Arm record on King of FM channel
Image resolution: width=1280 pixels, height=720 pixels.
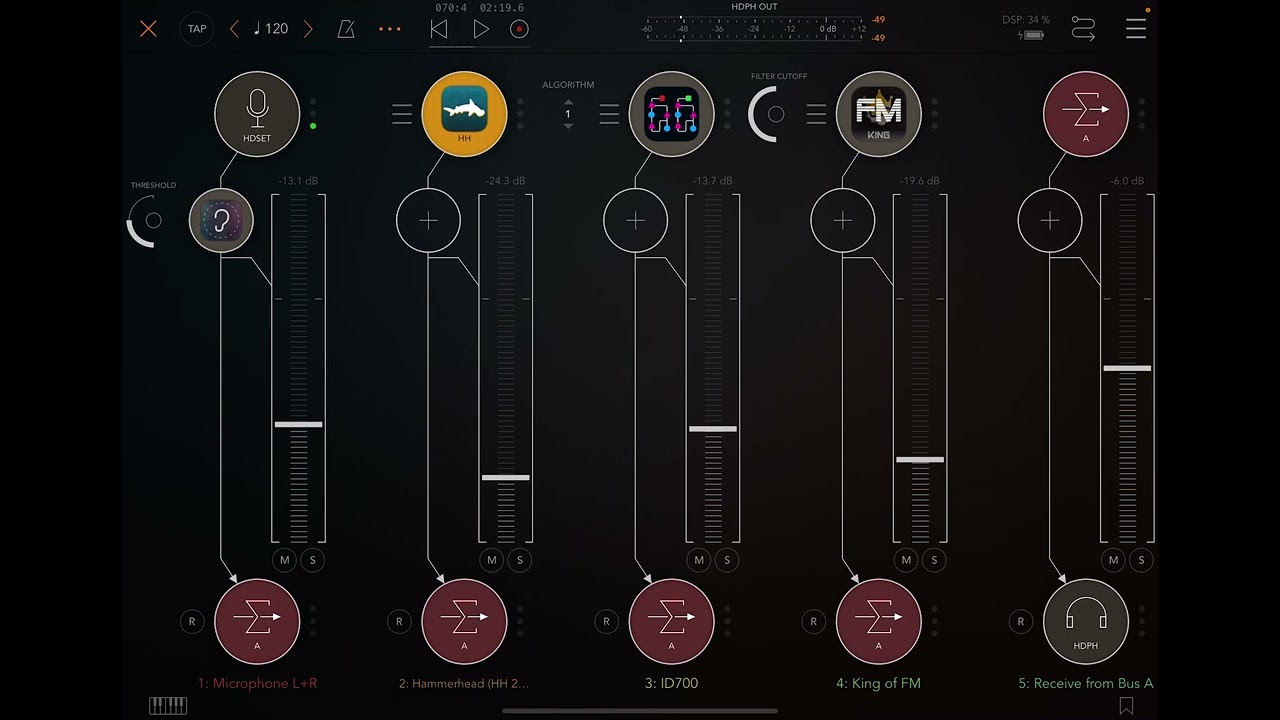click(812, 621)
